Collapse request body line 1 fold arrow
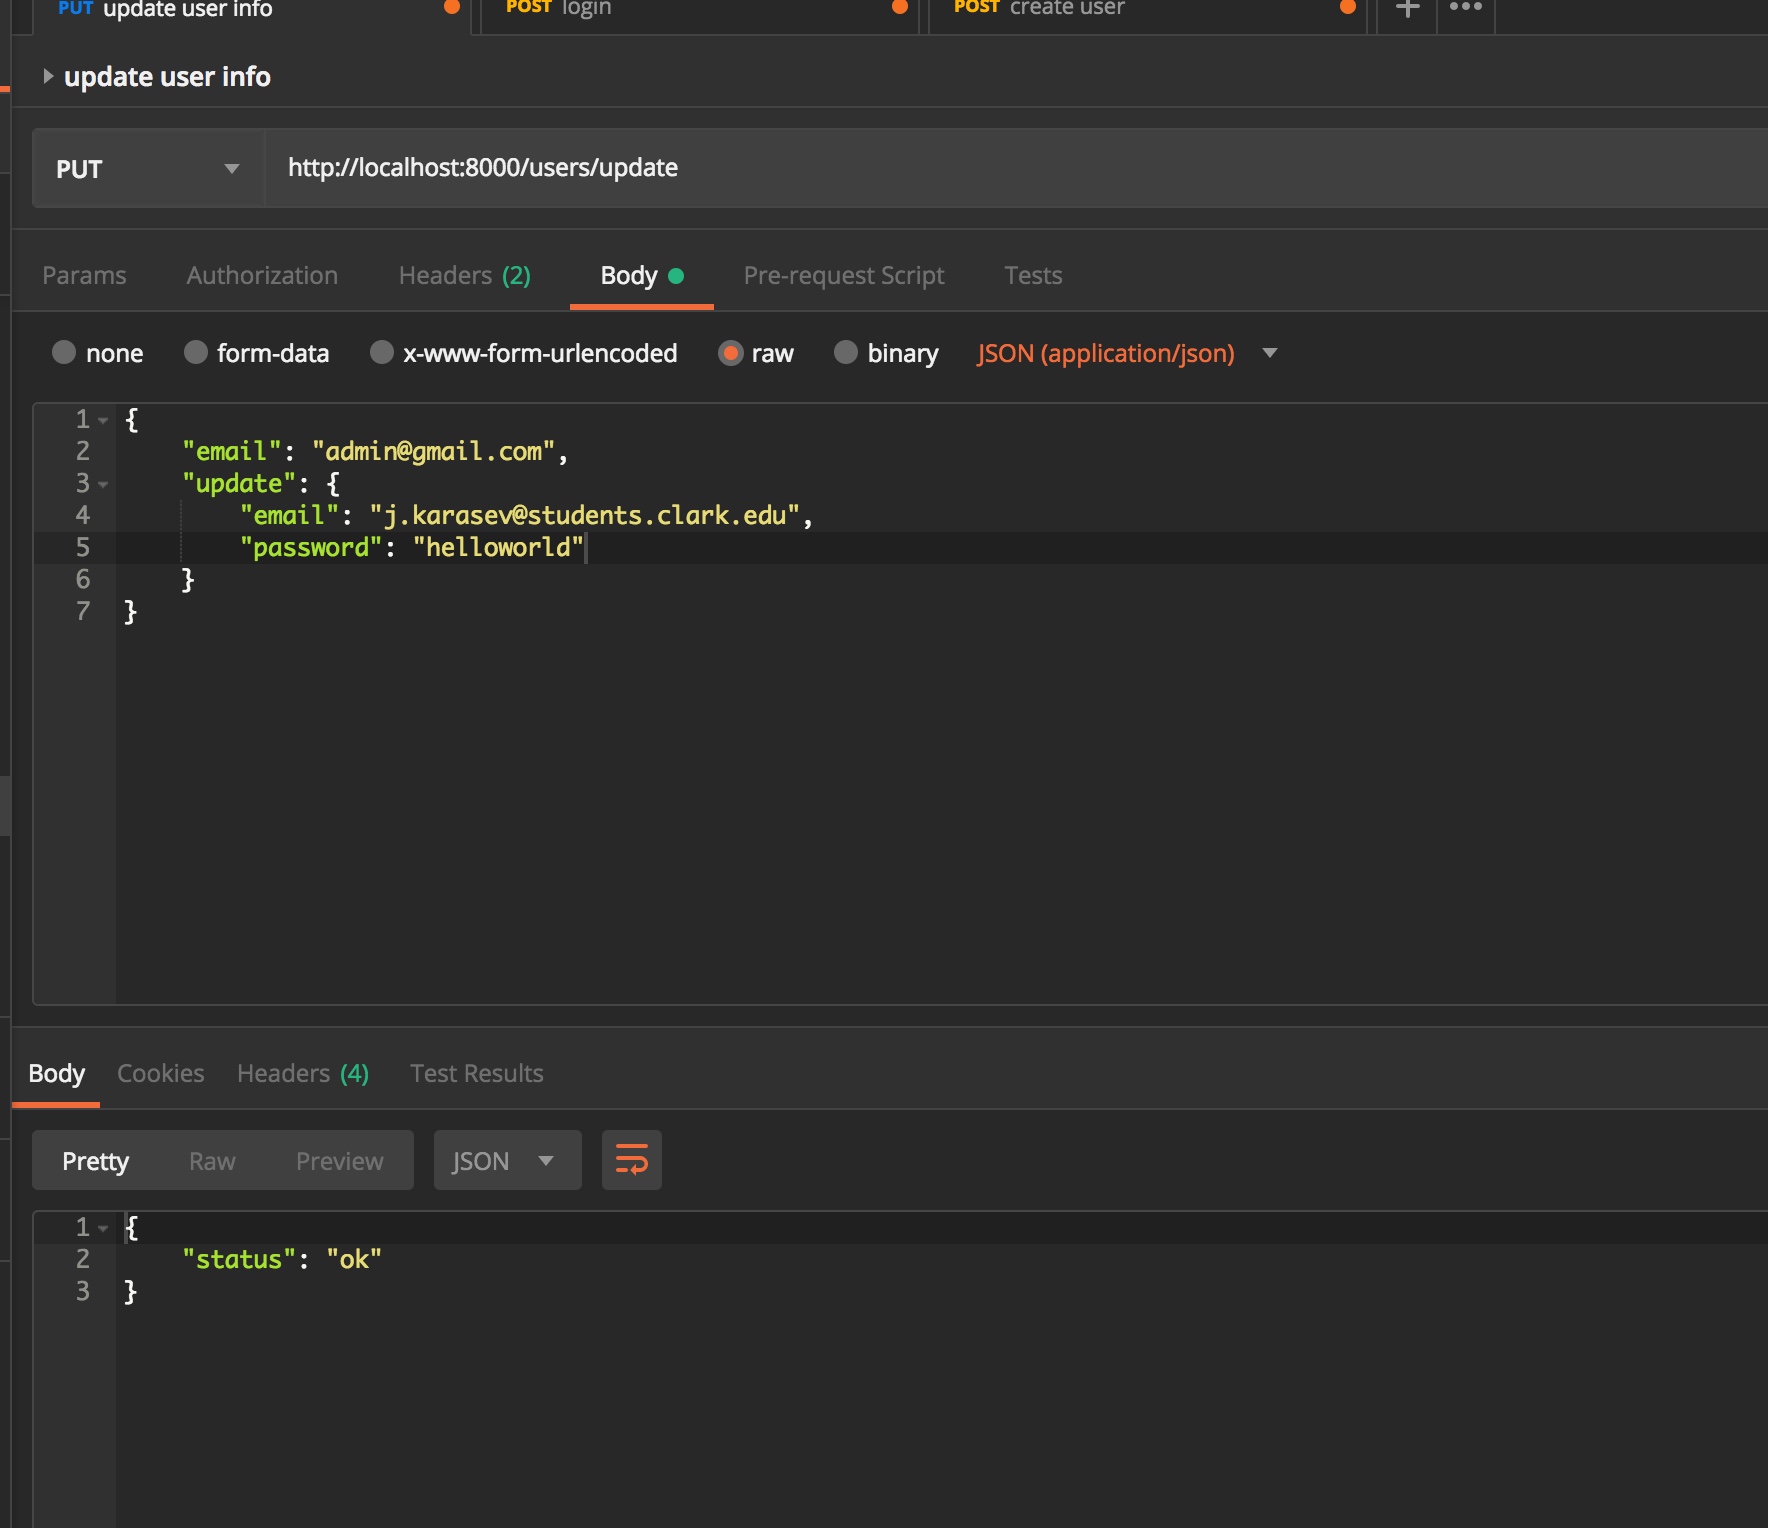 click(x=103, y=420)
